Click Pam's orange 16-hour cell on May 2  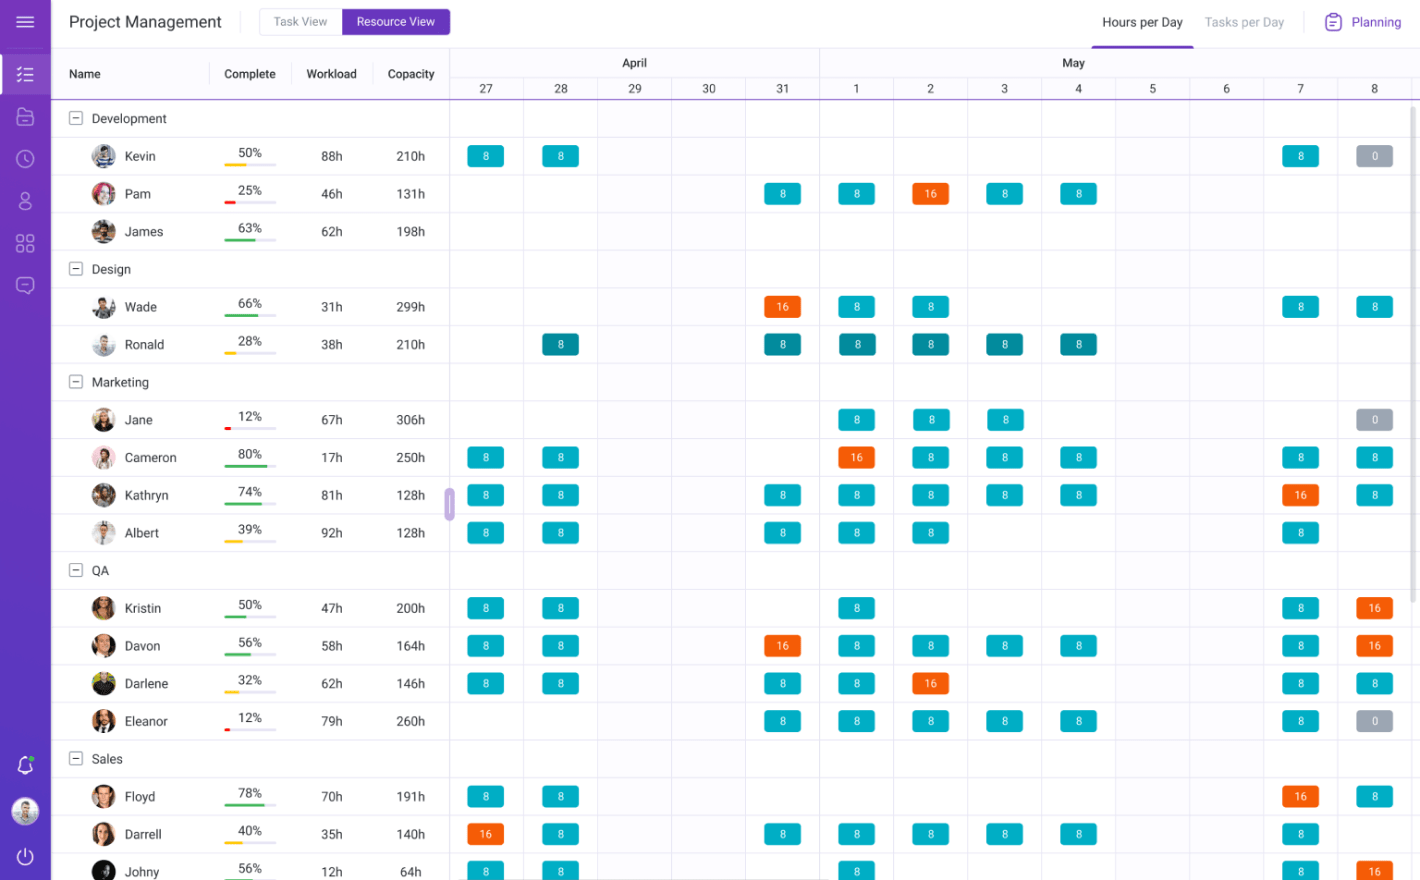click(x=930, y=193)
